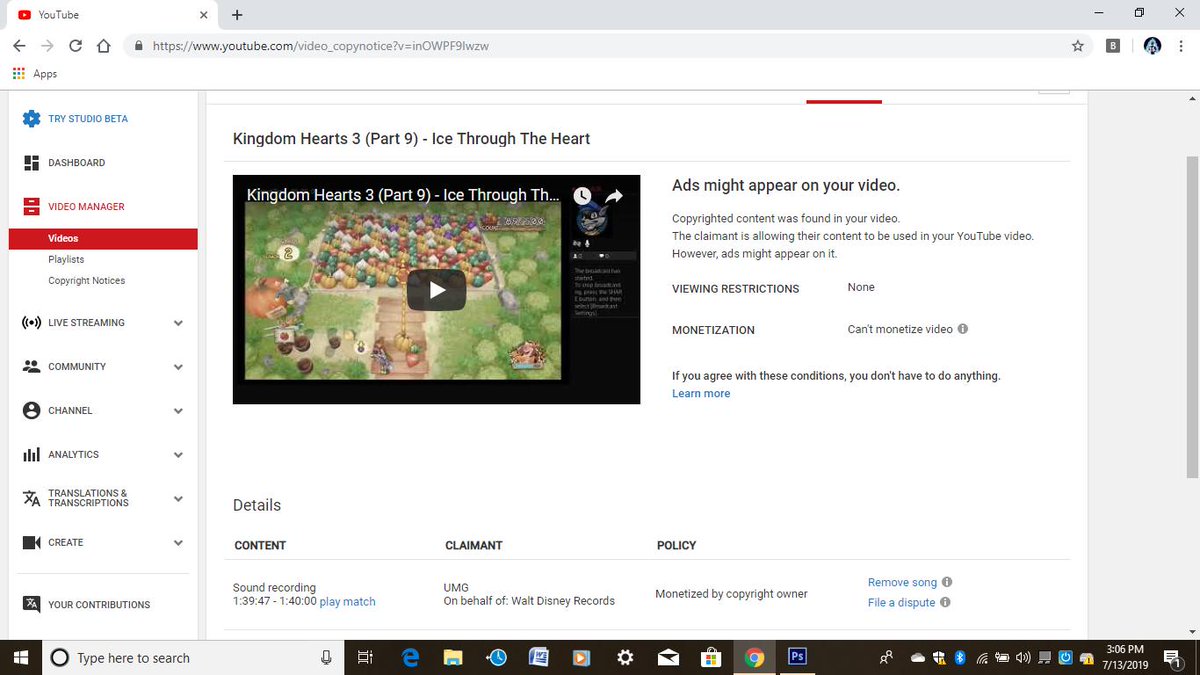Open Copyright Notices in sidebar
Viewport: 1200px width, 675px height.
(x=87, y=281)
